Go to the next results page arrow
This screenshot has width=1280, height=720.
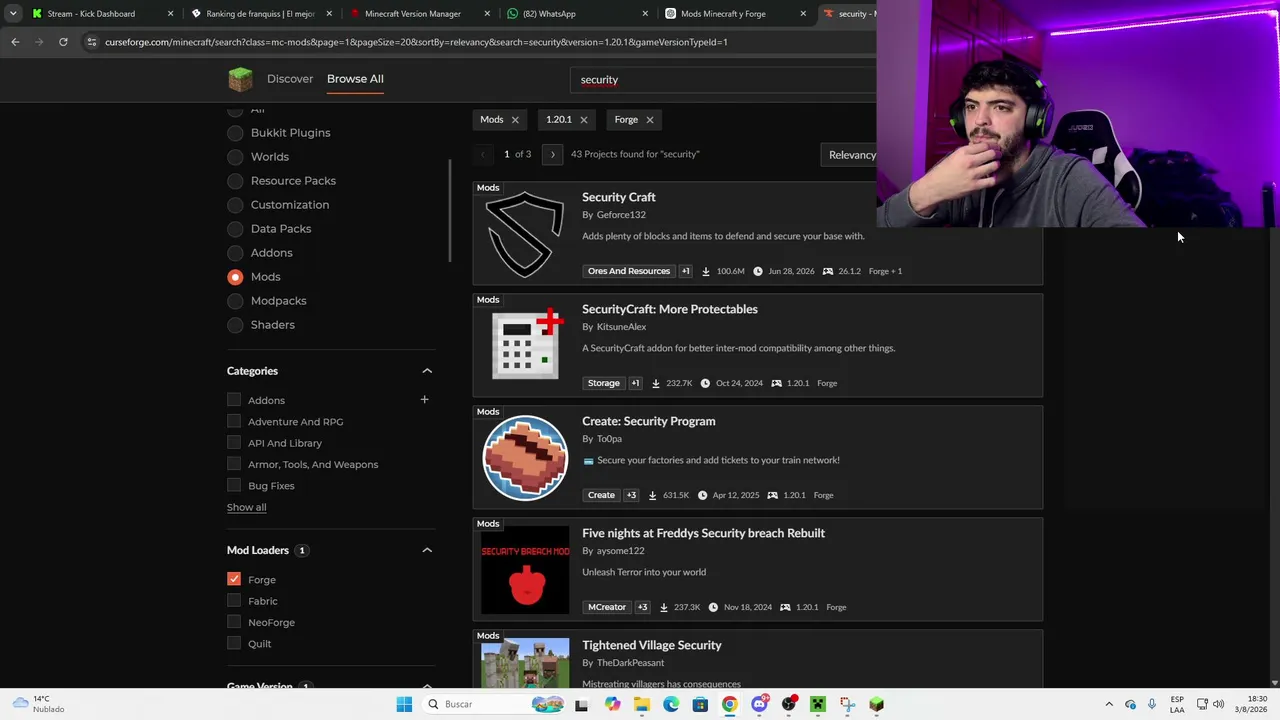(x=552, y=154)
